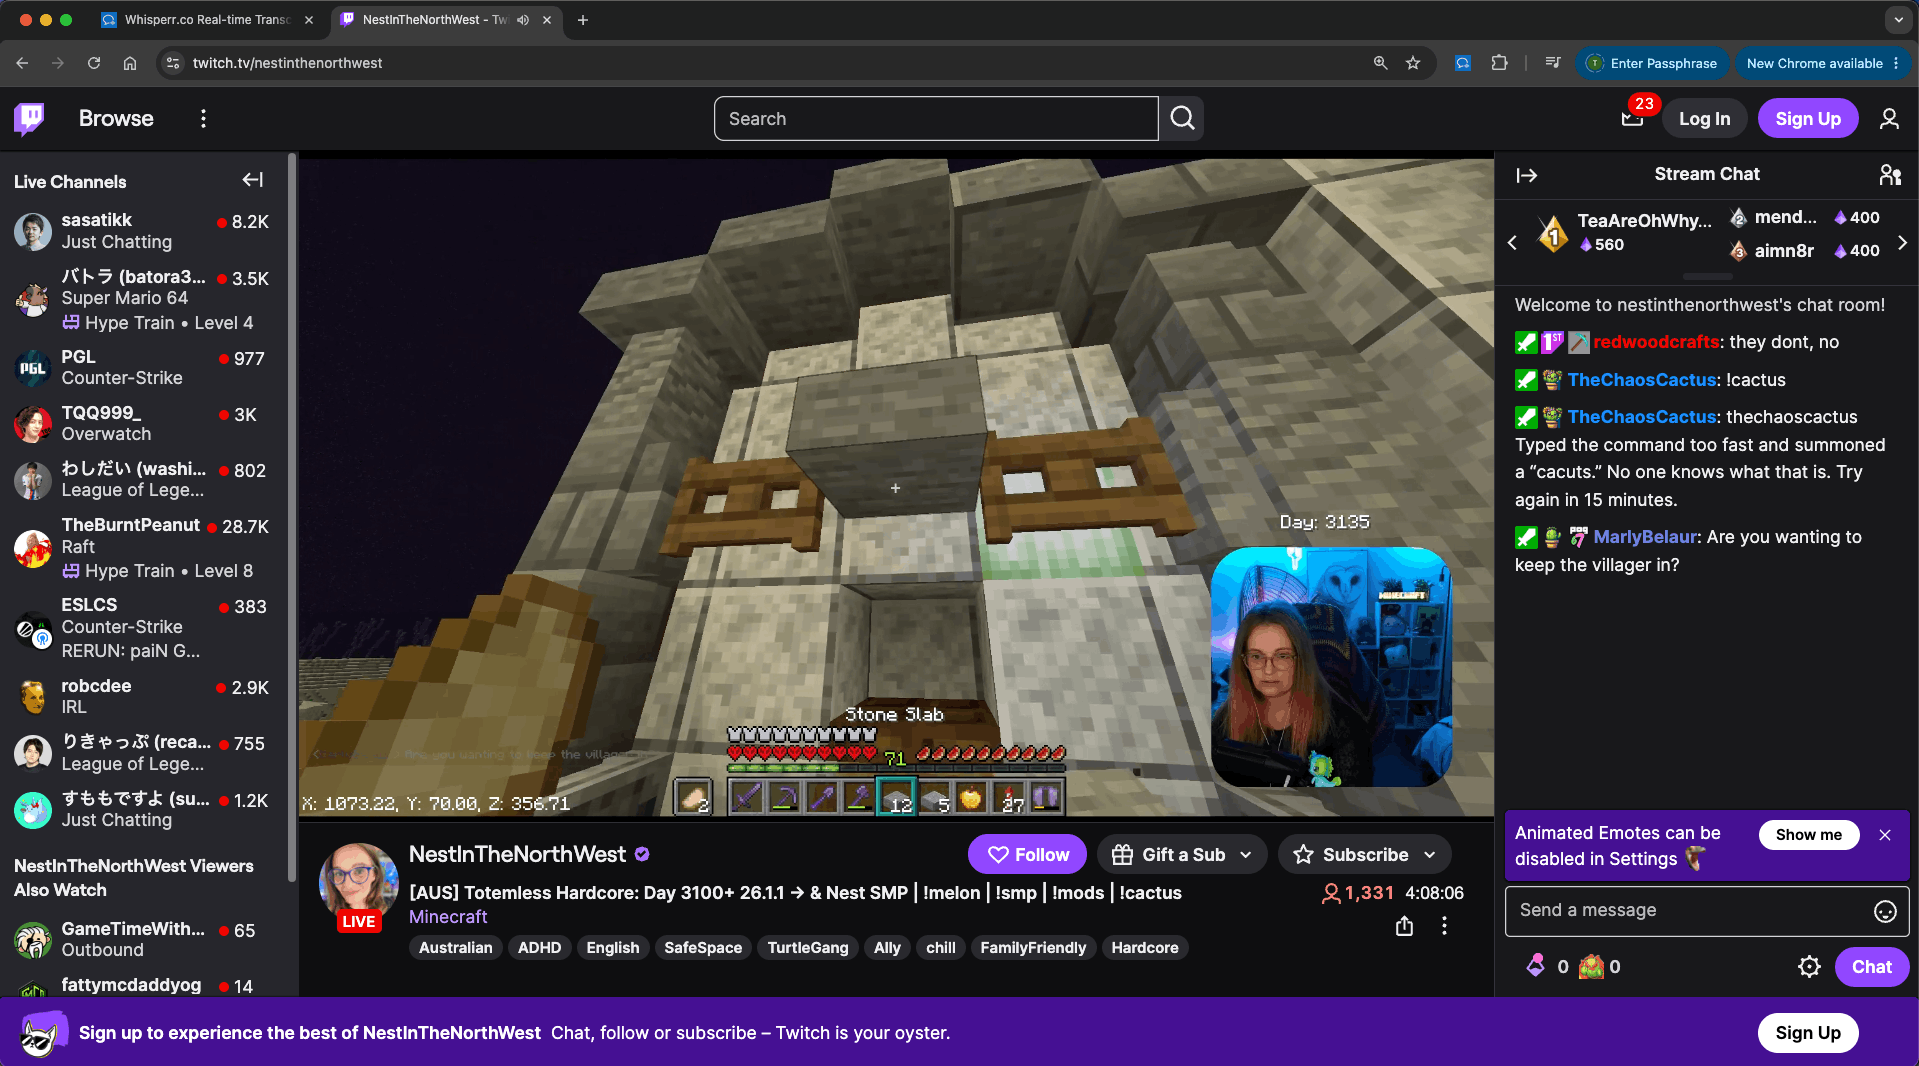The image size is (1919, 1066).
Task: Click Show me for animated emotes
Action: click(x=1808, y=835)
